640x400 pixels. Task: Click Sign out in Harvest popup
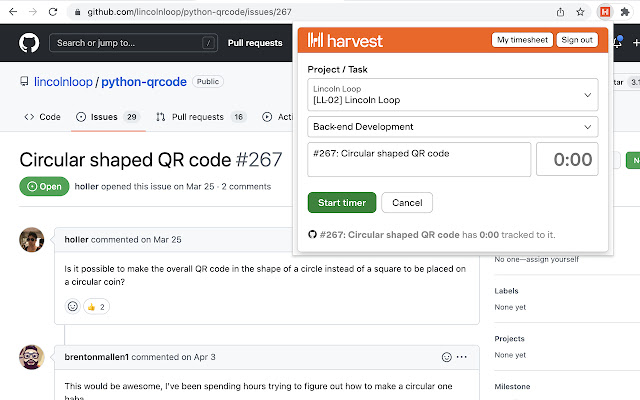click(577, 40)
